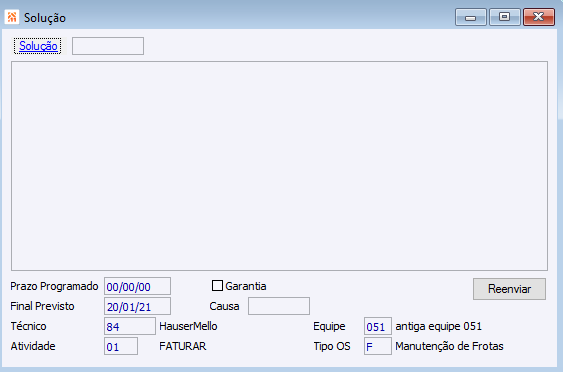Click the FATURAR activity text
This screenshot has height=372, width=563.
coord(182,346)
